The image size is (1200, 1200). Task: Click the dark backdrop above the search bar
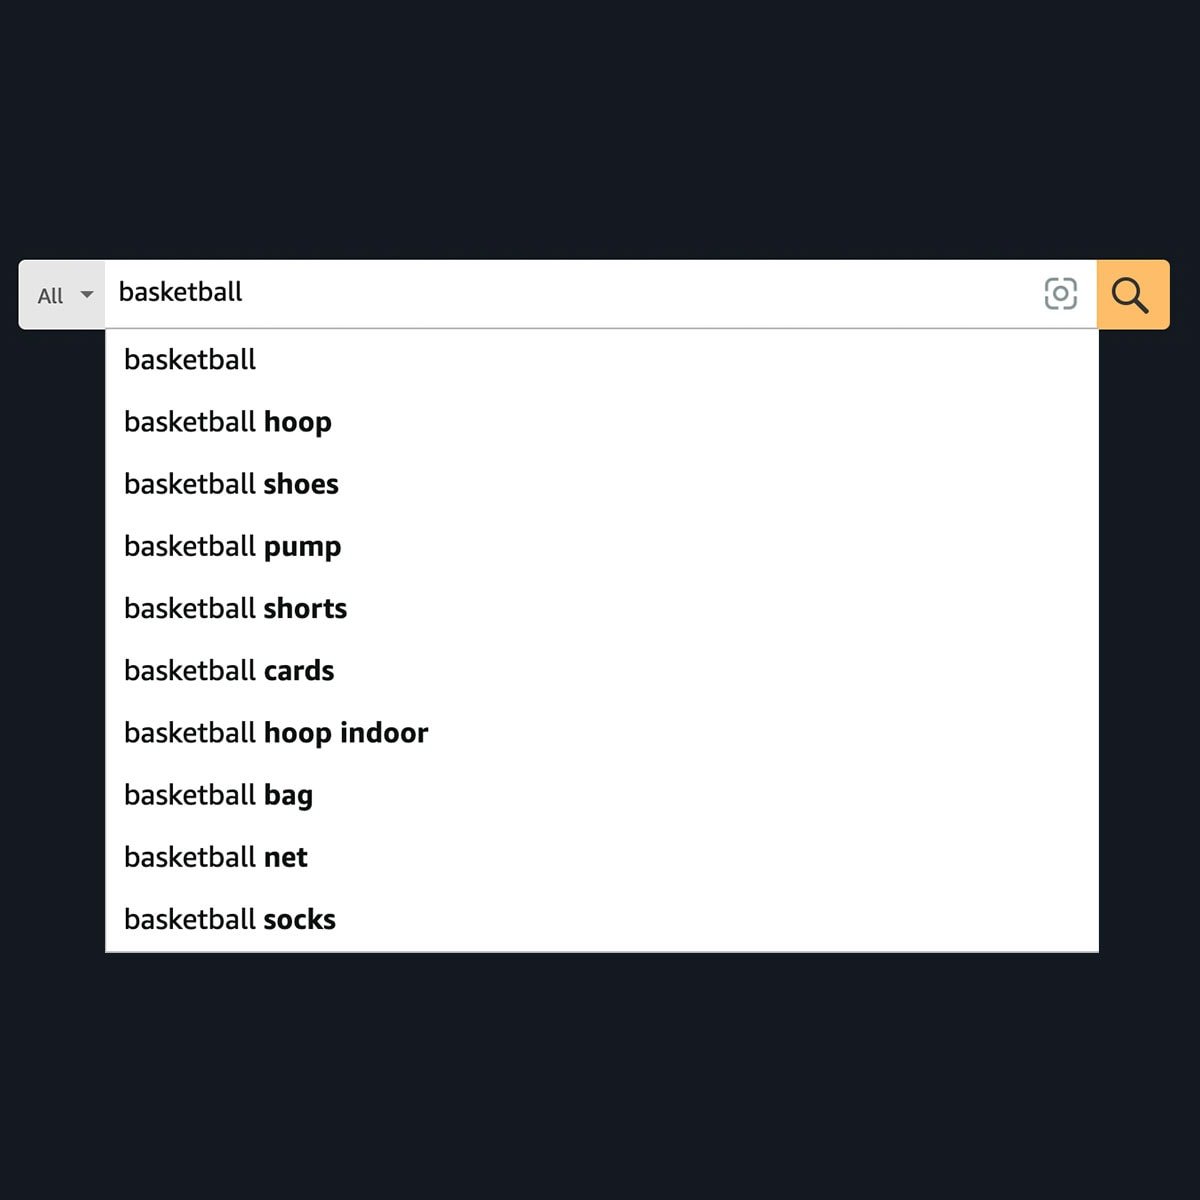[600, 130]
